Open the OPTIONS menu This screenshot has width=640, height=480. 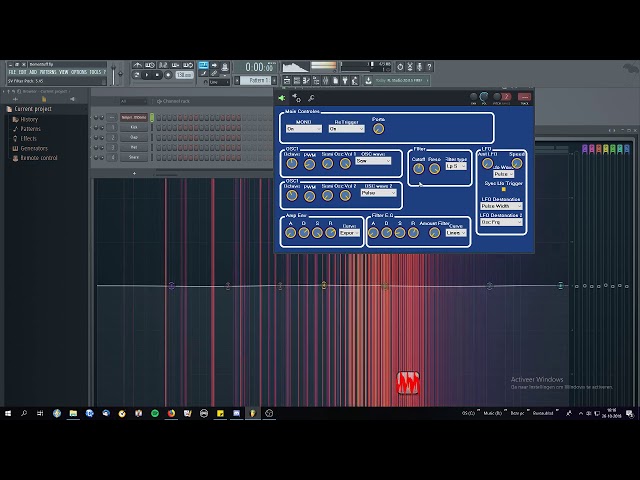pos(79,72)
